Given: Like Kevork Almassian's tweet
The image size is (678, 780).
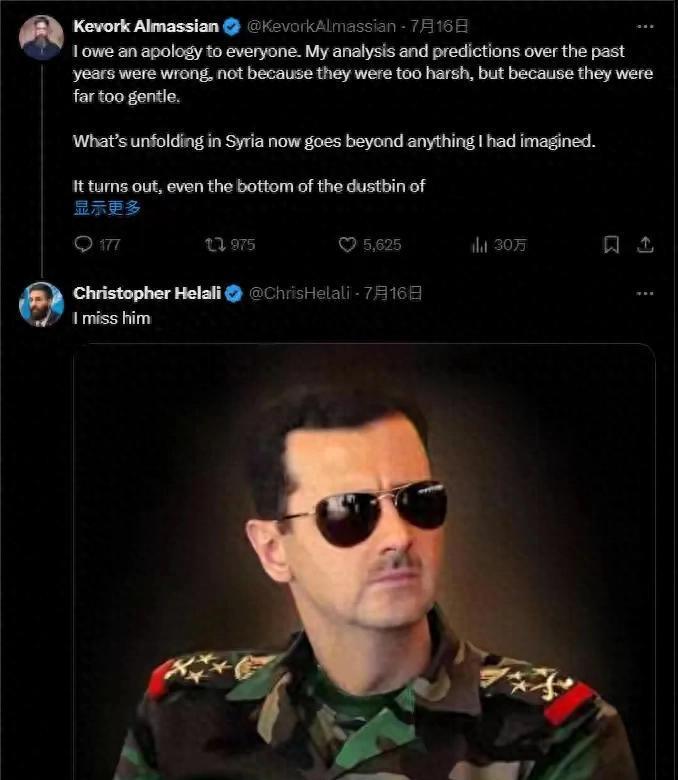Looking at the screenshot, I should tap(348, 245).
